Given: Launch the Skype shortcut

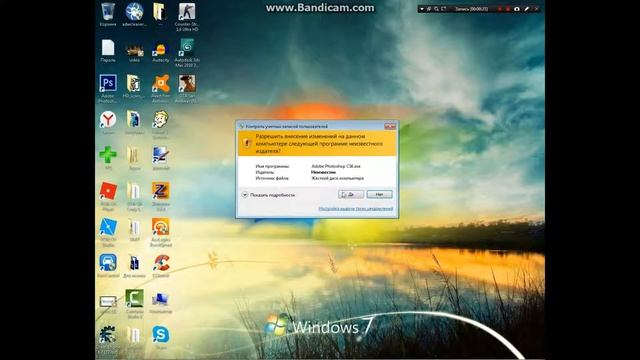Looking at the screenshot, I should coord(160,336).
